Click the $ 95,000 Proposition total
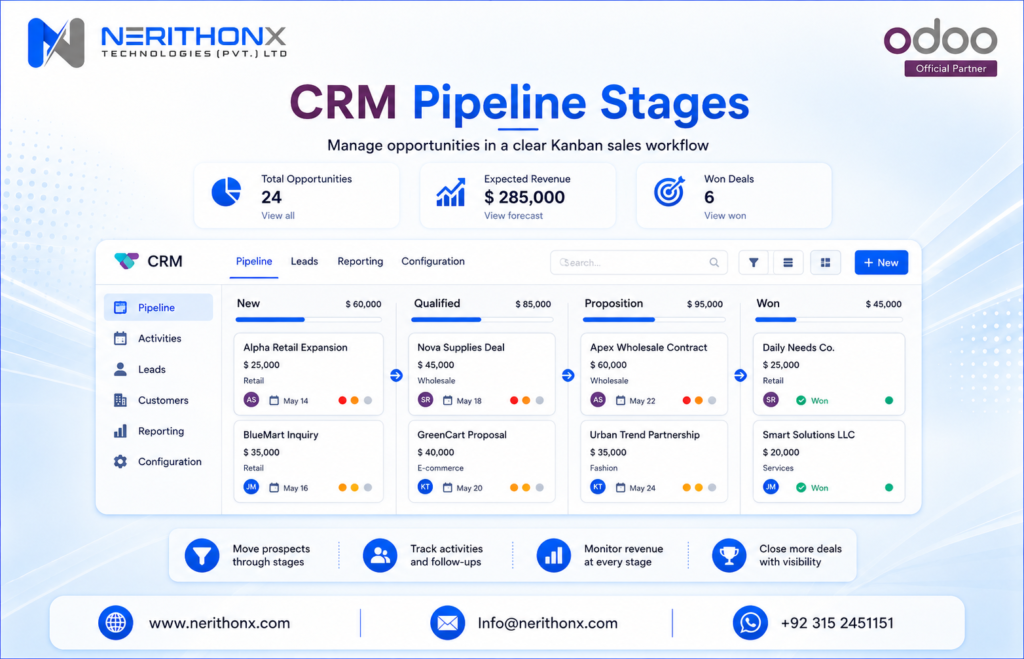This screenshot has width=1024, height=659. pyautogui.click(x=705, y=304)
